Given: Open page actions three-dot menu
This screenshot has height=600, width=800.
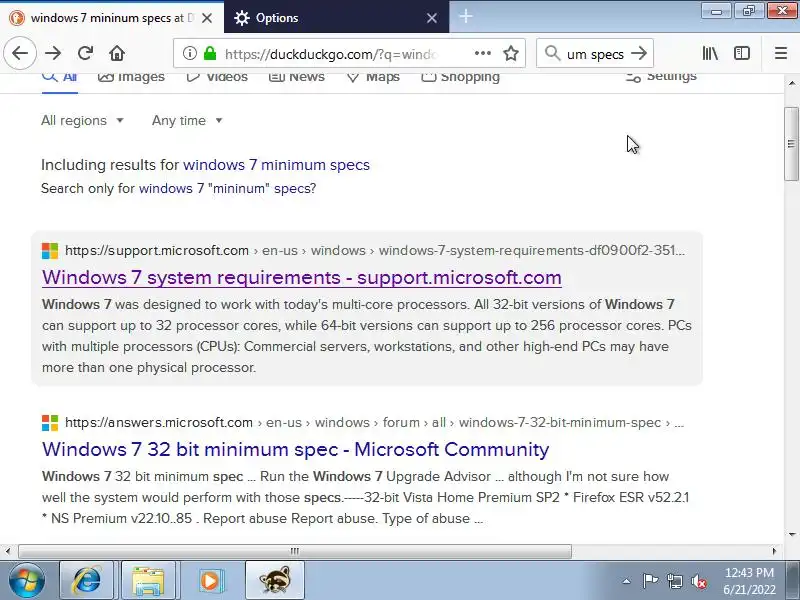Looking at the screenshot, I should [483, 53].
